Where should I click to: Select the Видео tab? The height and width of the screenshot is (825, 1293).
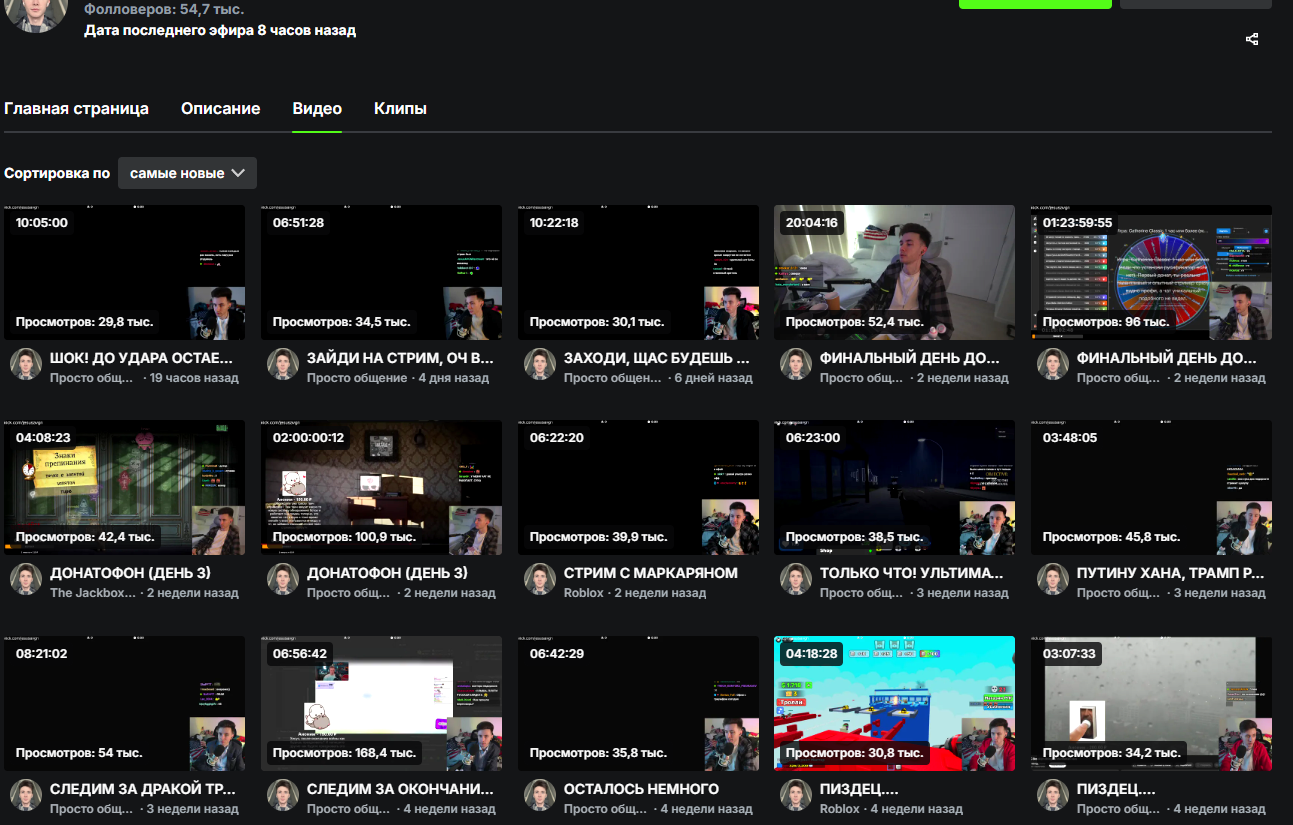pos(317,109)
